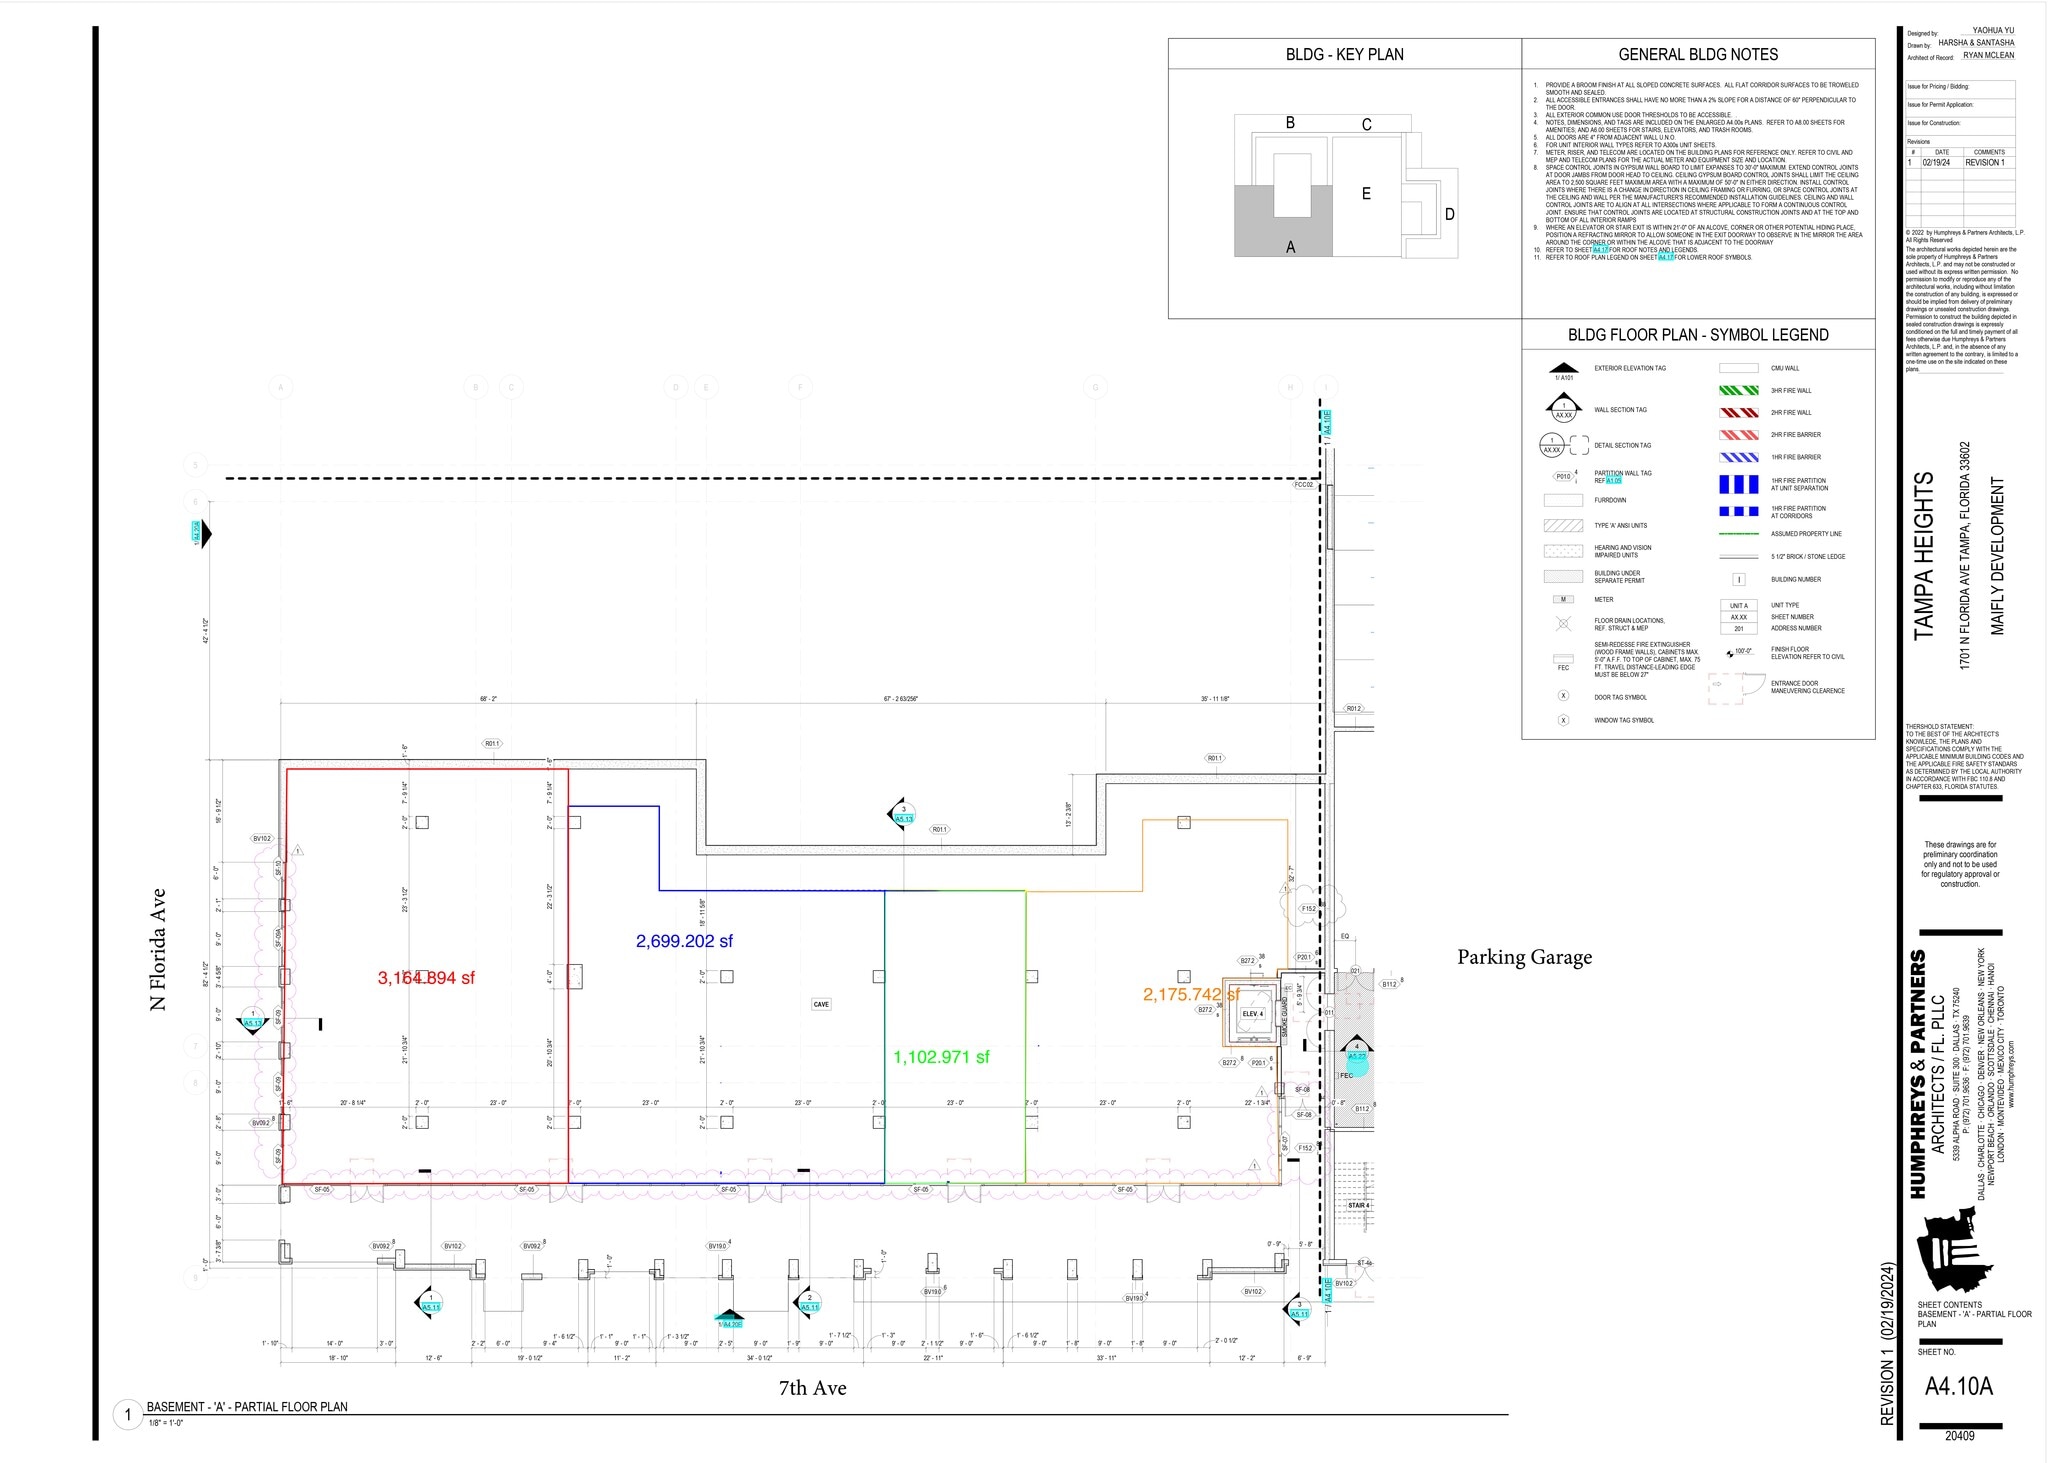Viewport: 2048px width, 1463px height.
Task: Select the floor drain locations symbol in legend
Action: 1563,623
